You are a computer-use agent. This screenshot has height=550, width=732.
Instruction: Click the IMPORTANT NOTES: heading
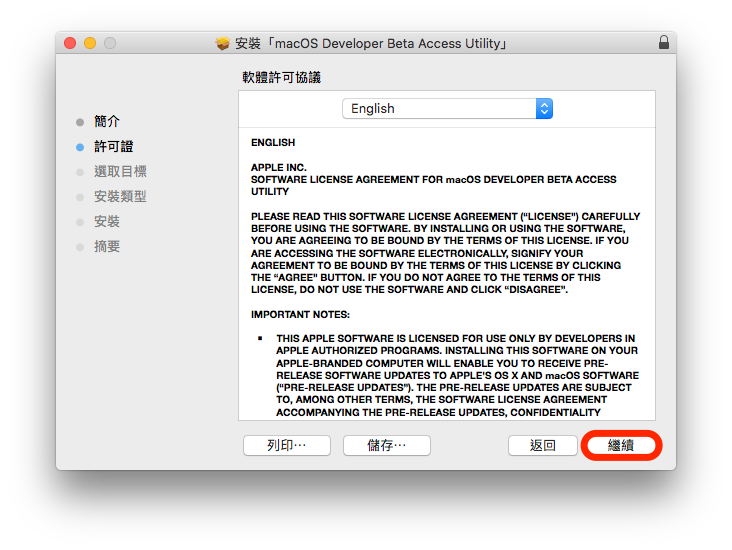[x=300, y=315]
